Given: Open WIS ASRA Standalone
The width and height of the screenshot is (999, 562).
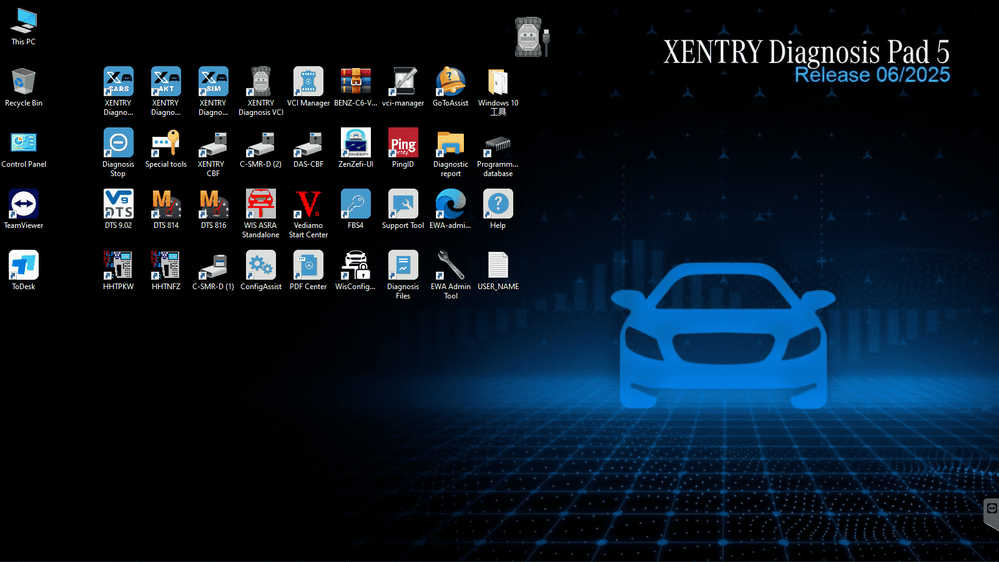Looking at the screenshot, I should click(x=261, y=204).
